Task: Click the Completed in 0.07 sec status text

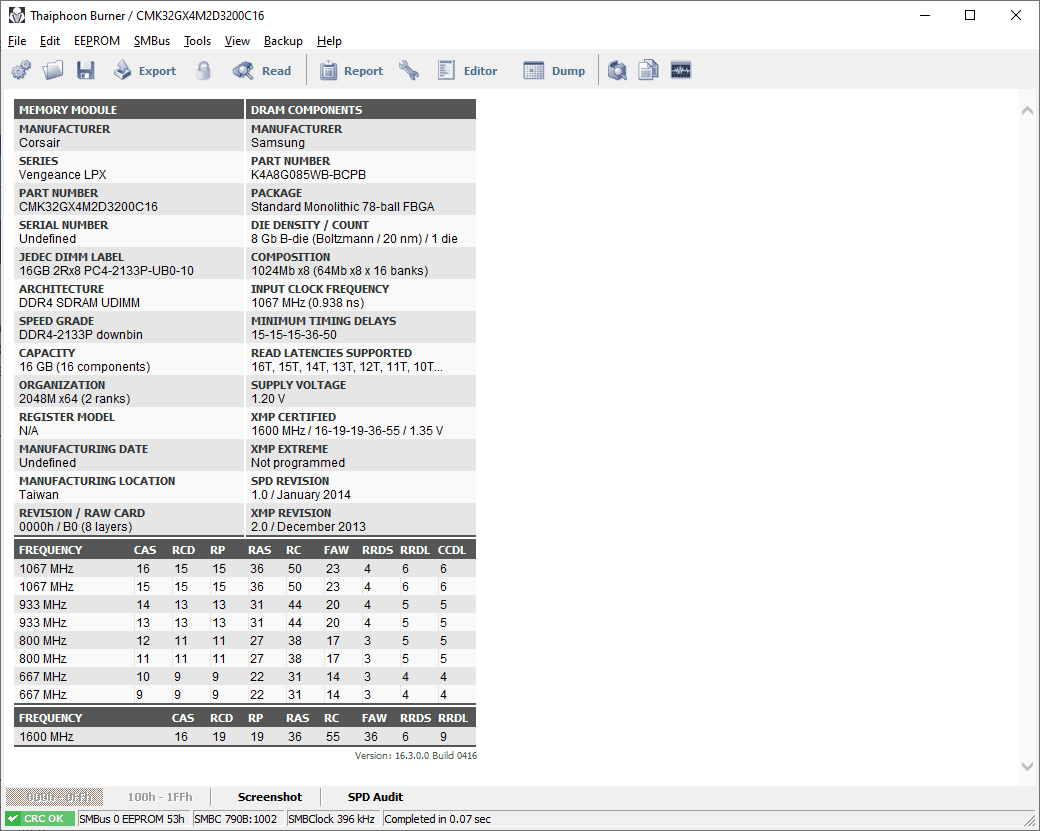Action: coord(438,819)
